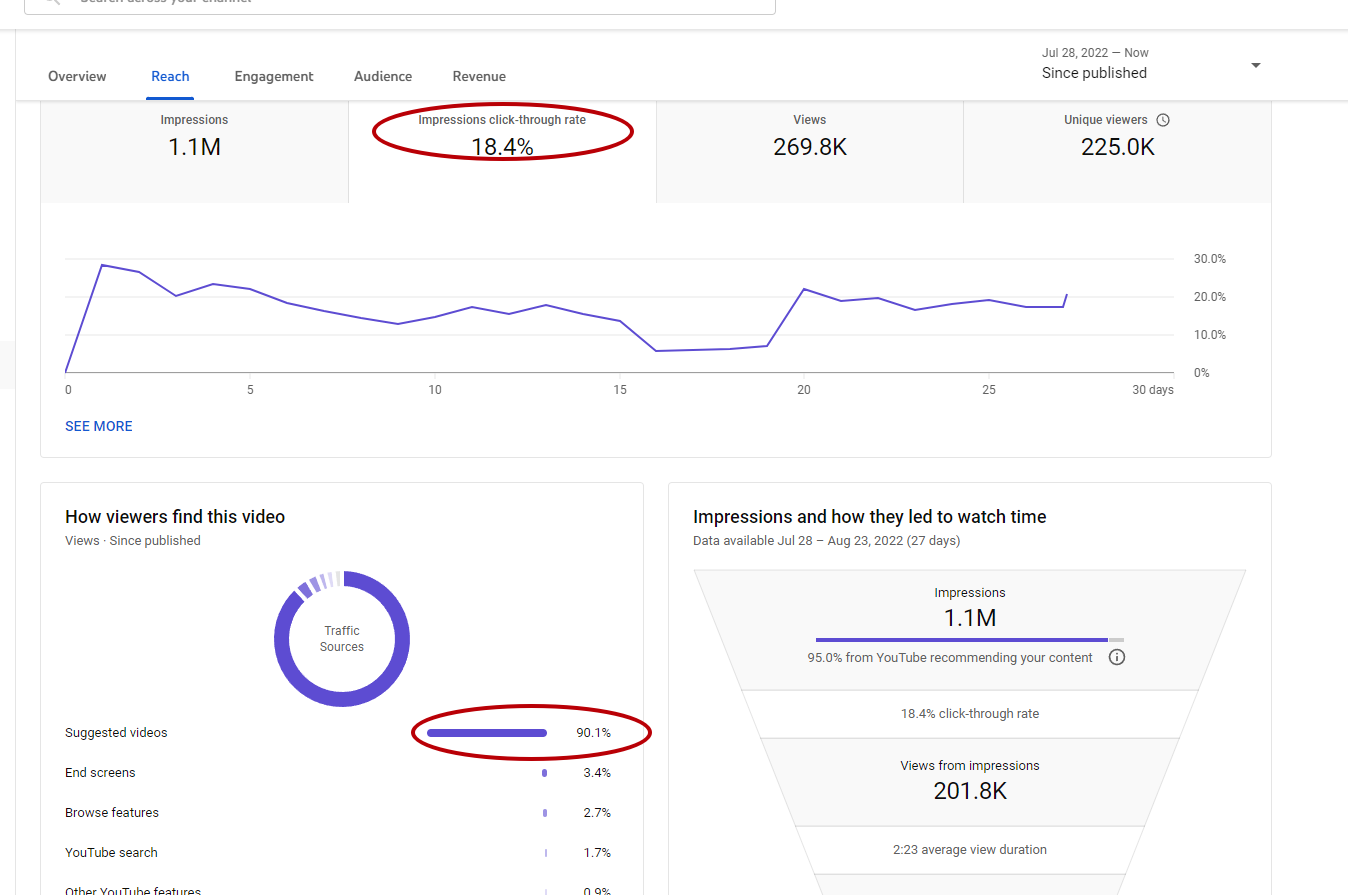This screenshot has height=895, width=1348.
Task: Click the search across your channel field
Action: [400, 4]
